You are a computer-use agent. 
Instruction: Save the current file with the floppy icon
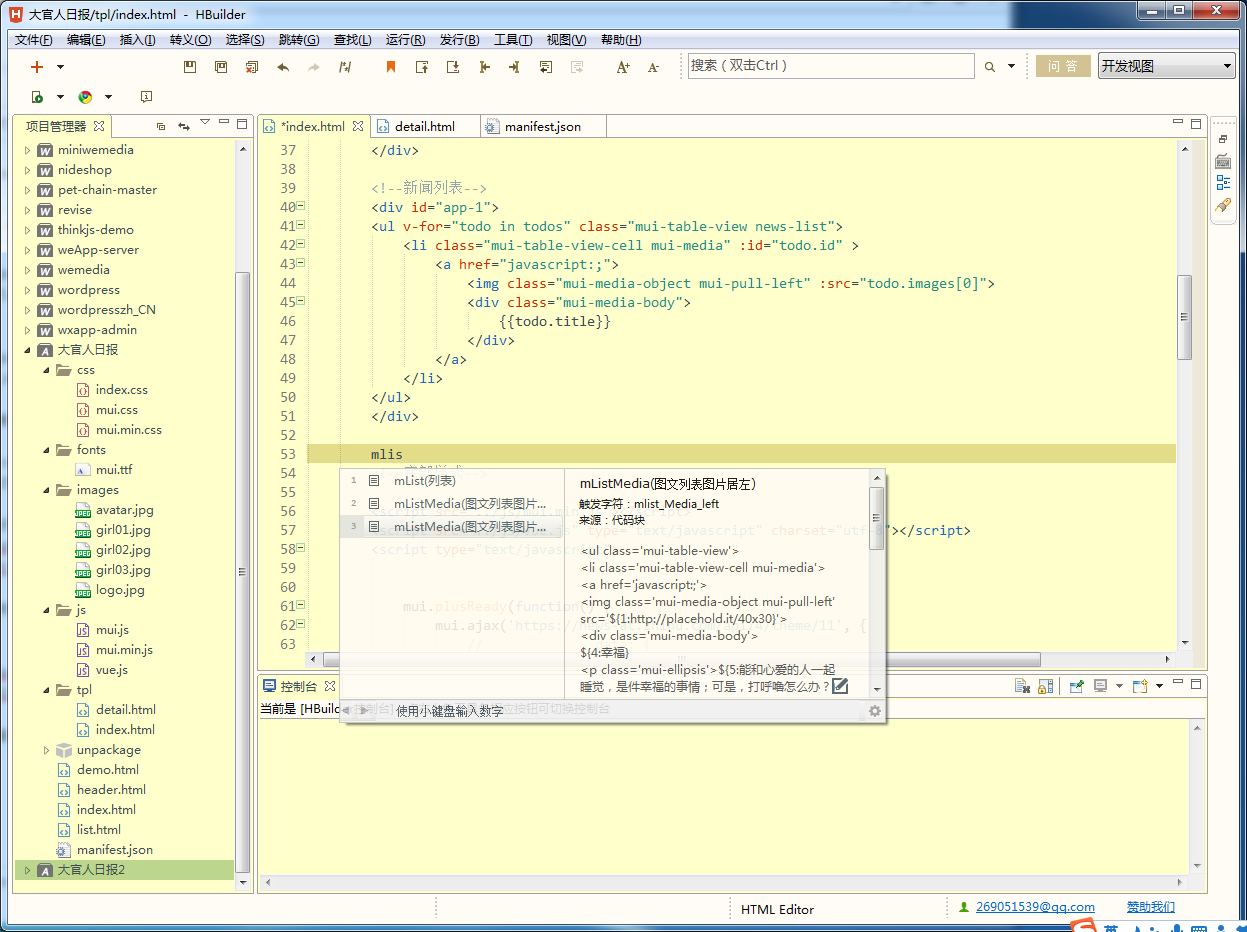pyautogui.click(x=190, y=67)
